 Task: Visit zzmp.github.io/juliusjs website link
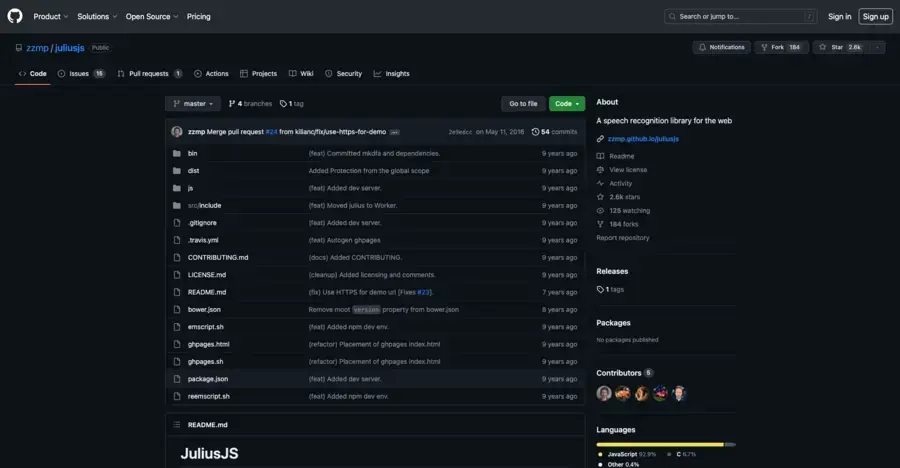[643, 138]
